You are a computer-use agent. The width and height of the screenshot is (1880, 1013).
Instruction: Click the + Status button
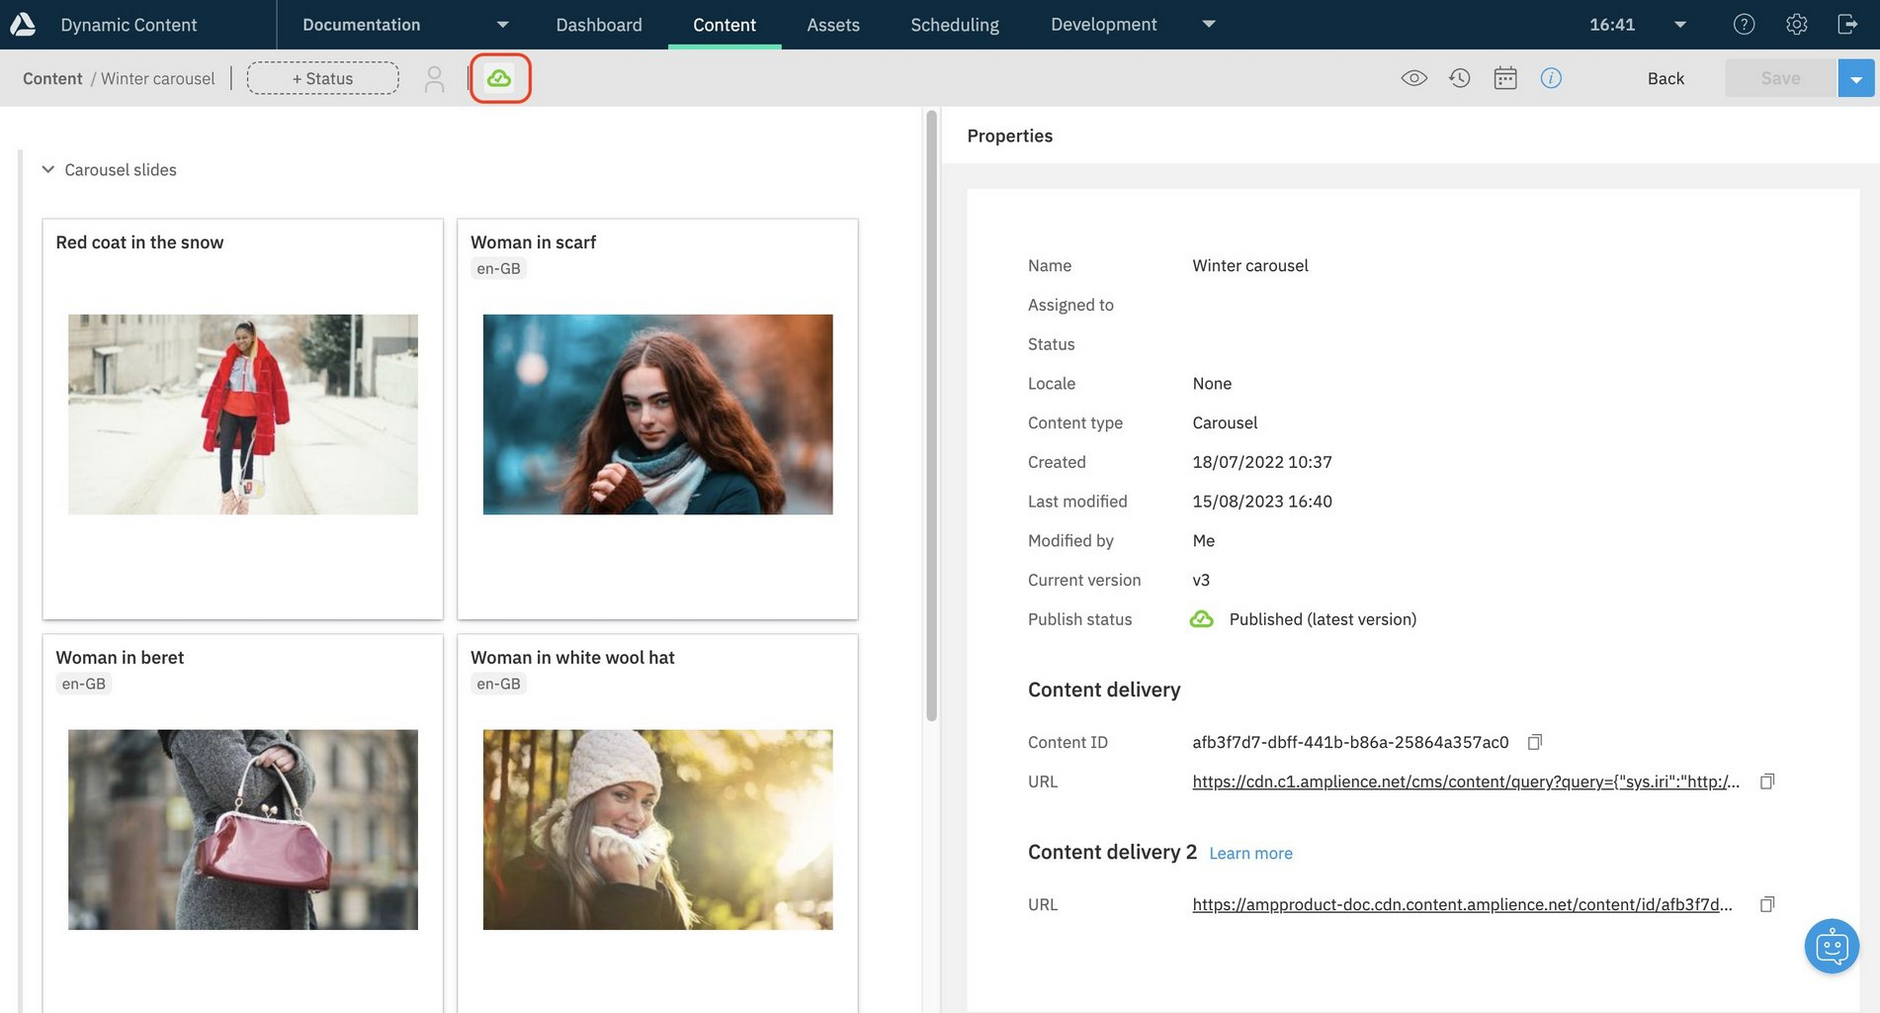coord(322,78)
